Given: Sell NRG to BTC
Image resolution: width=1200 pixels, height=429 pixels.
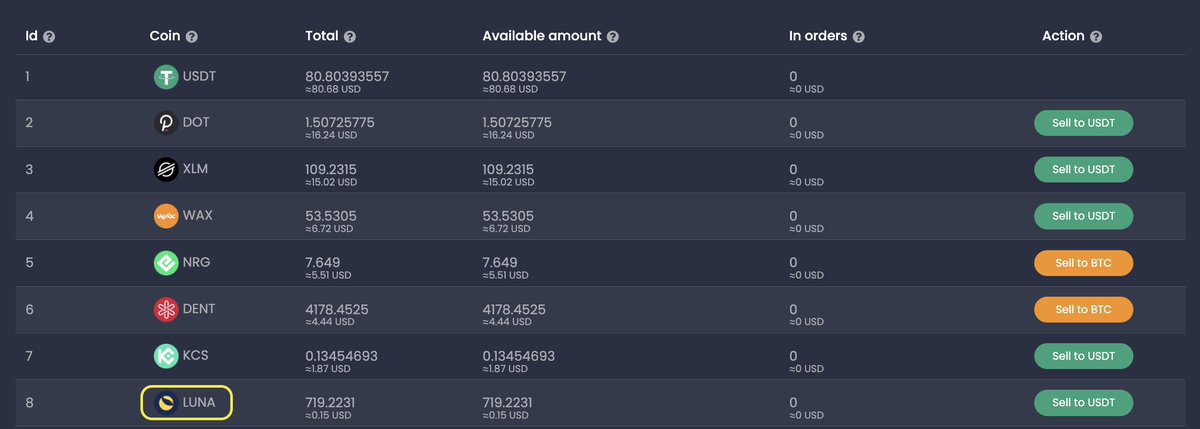Looking at the screenshot, I should coord(1083,263).
